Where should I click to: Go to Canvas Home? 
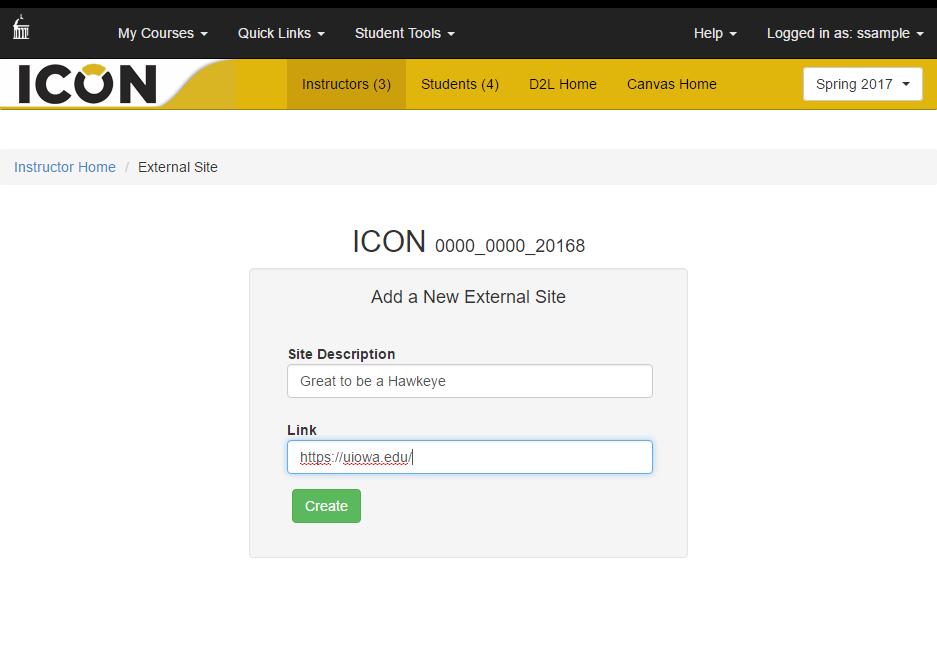pyautogui.click(x=671, y=84)
